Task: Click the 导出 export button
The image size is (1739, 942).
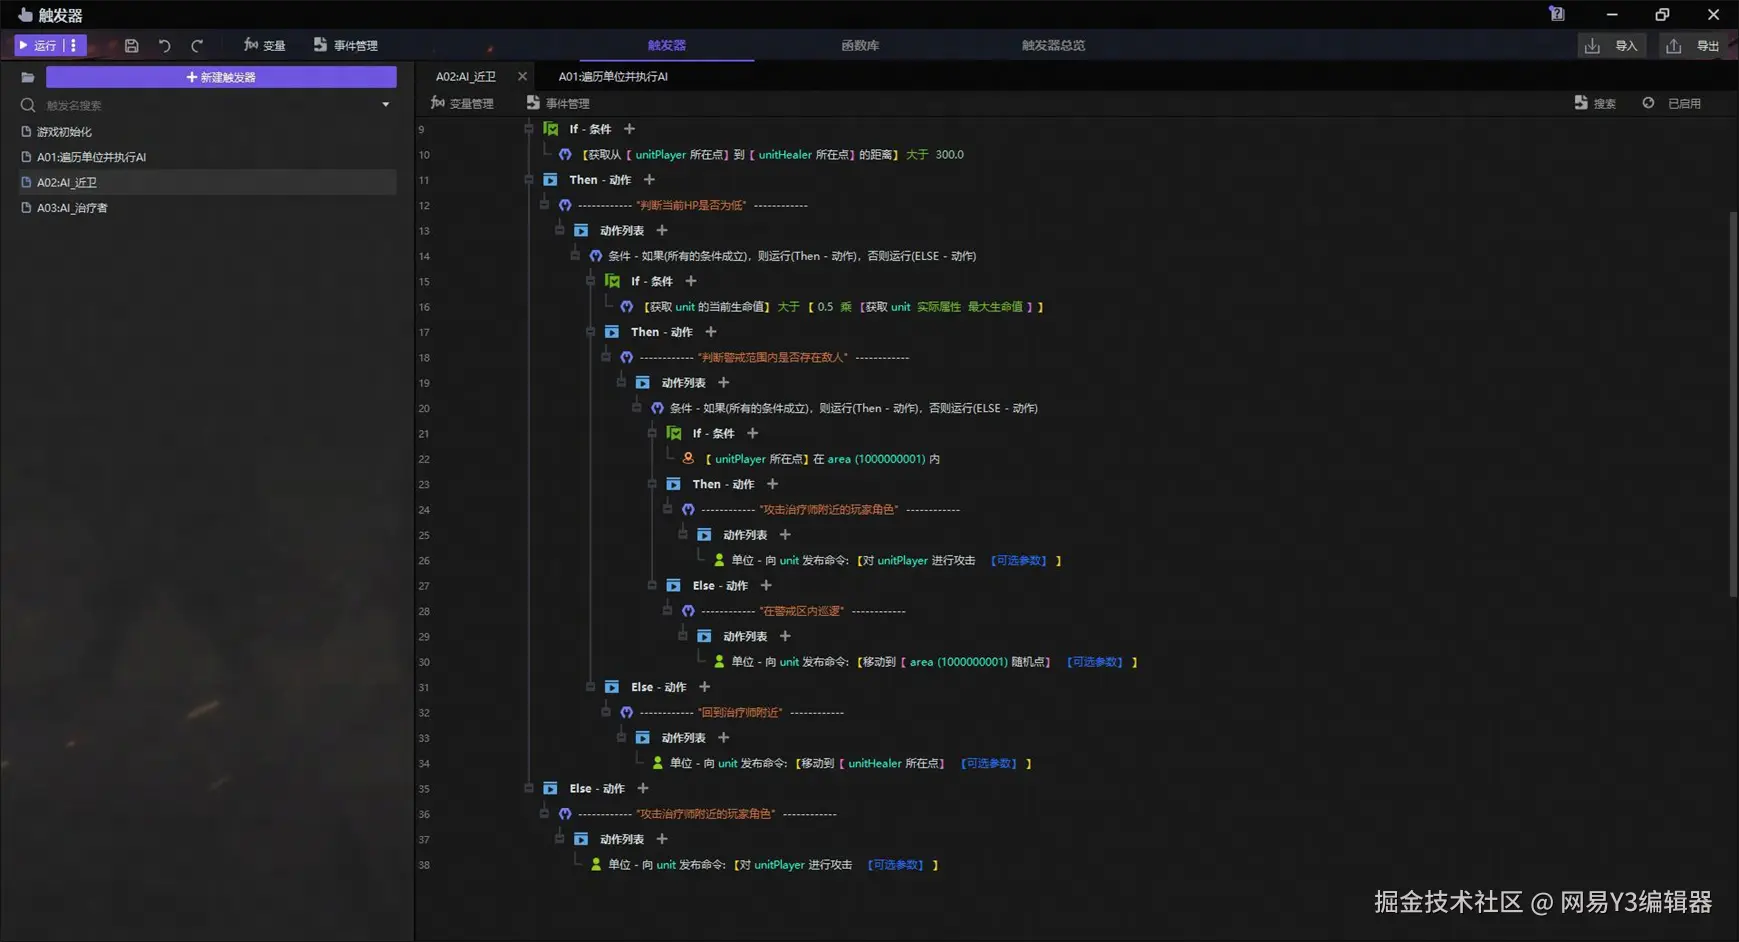Action: [x=1693, y=46]
